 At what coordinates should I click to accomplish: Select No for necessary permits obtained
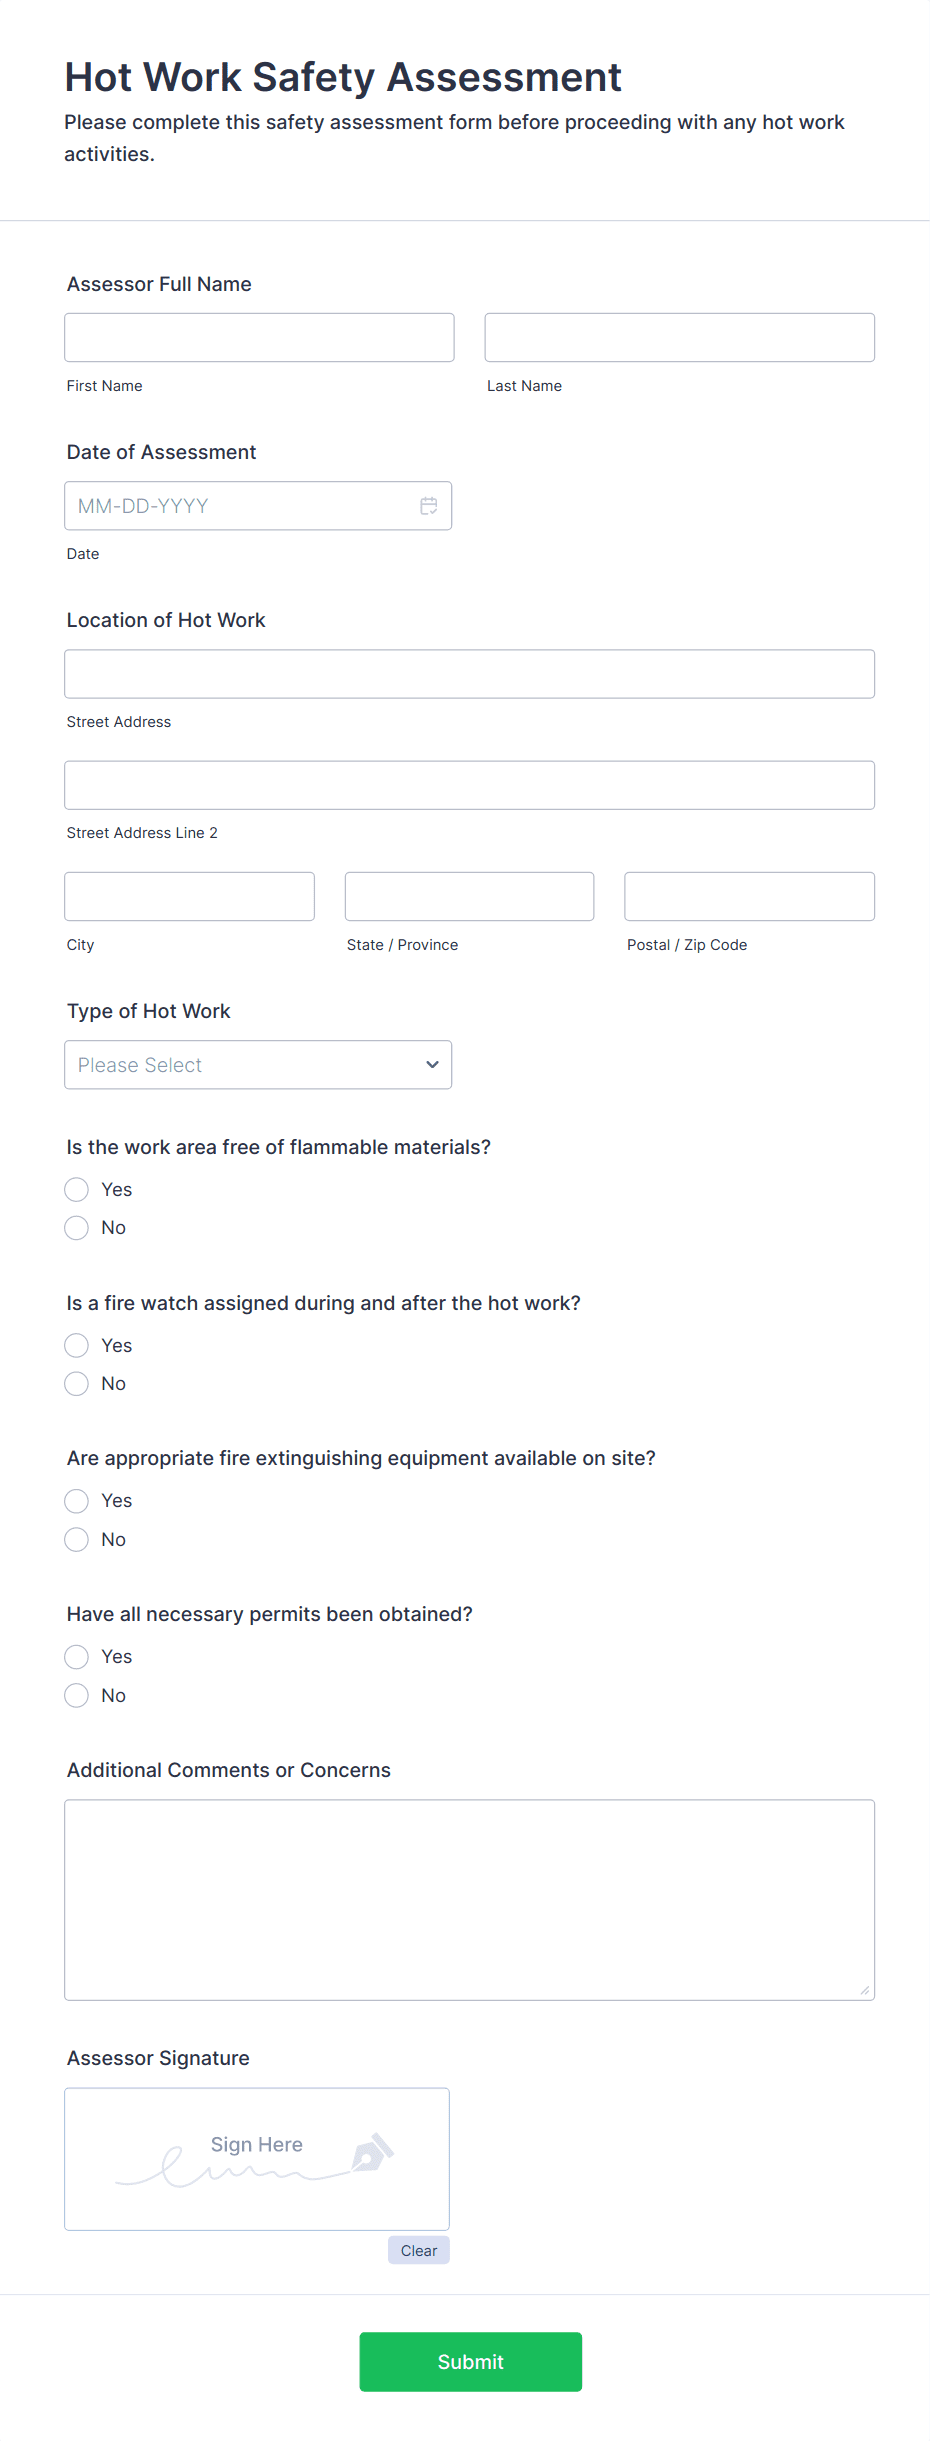click(76, 1695)
